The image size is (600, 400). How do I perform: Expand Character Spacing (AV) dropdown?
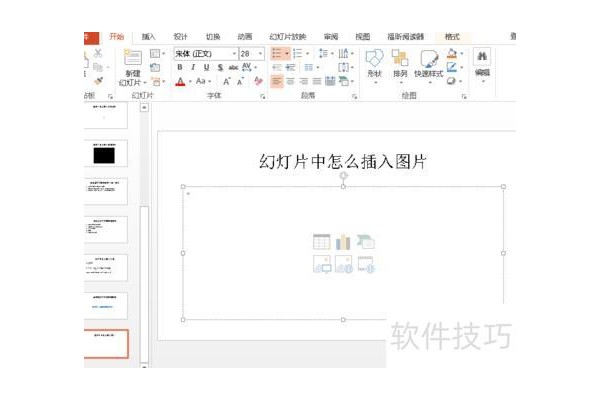[x=256, y=67]
